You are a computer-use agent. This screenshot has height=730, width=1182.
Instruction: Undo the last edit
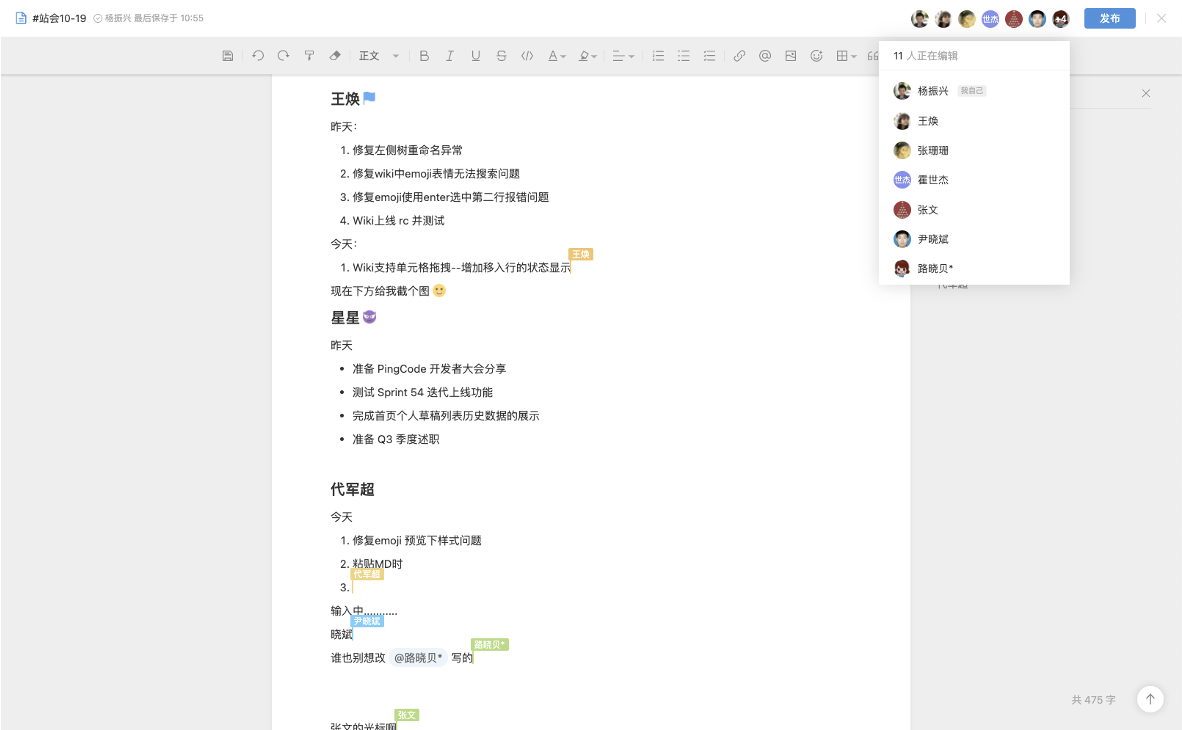[x=258, y=56]
